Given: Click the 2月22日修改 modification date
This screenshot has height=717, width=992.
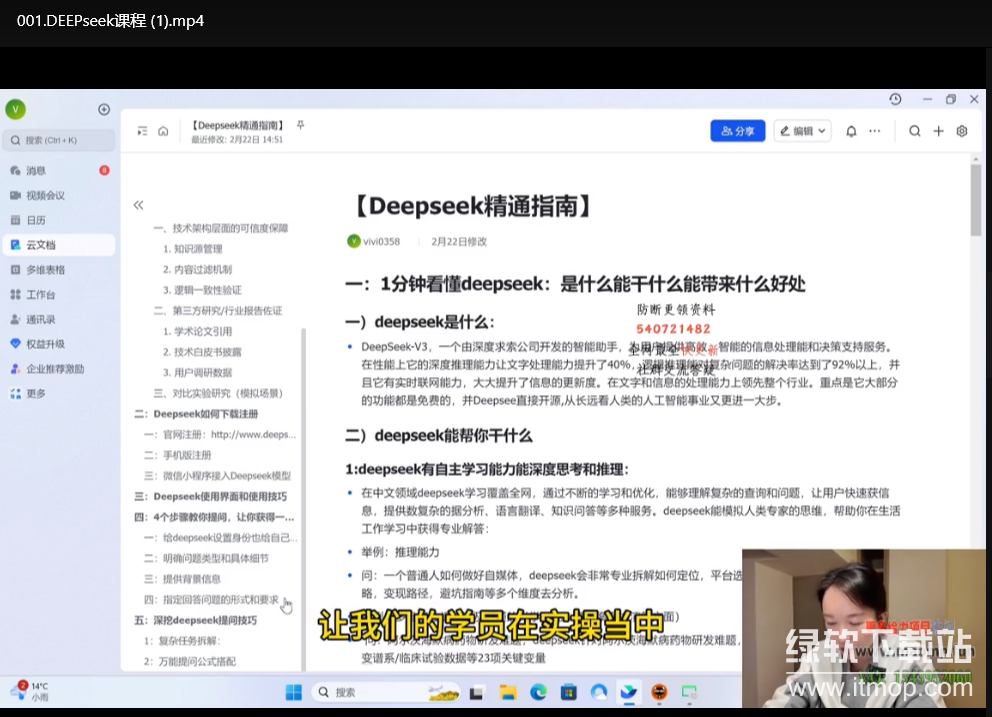Looking at the screenshot, I should [x=459, y=242].
